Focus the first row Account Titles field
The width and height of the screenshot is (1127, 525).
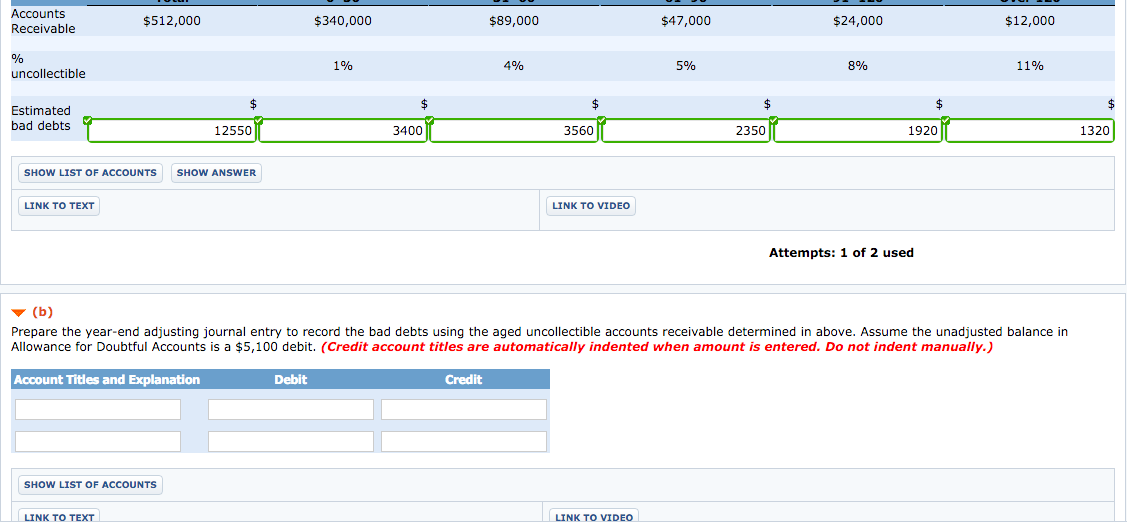coord(98,410)
